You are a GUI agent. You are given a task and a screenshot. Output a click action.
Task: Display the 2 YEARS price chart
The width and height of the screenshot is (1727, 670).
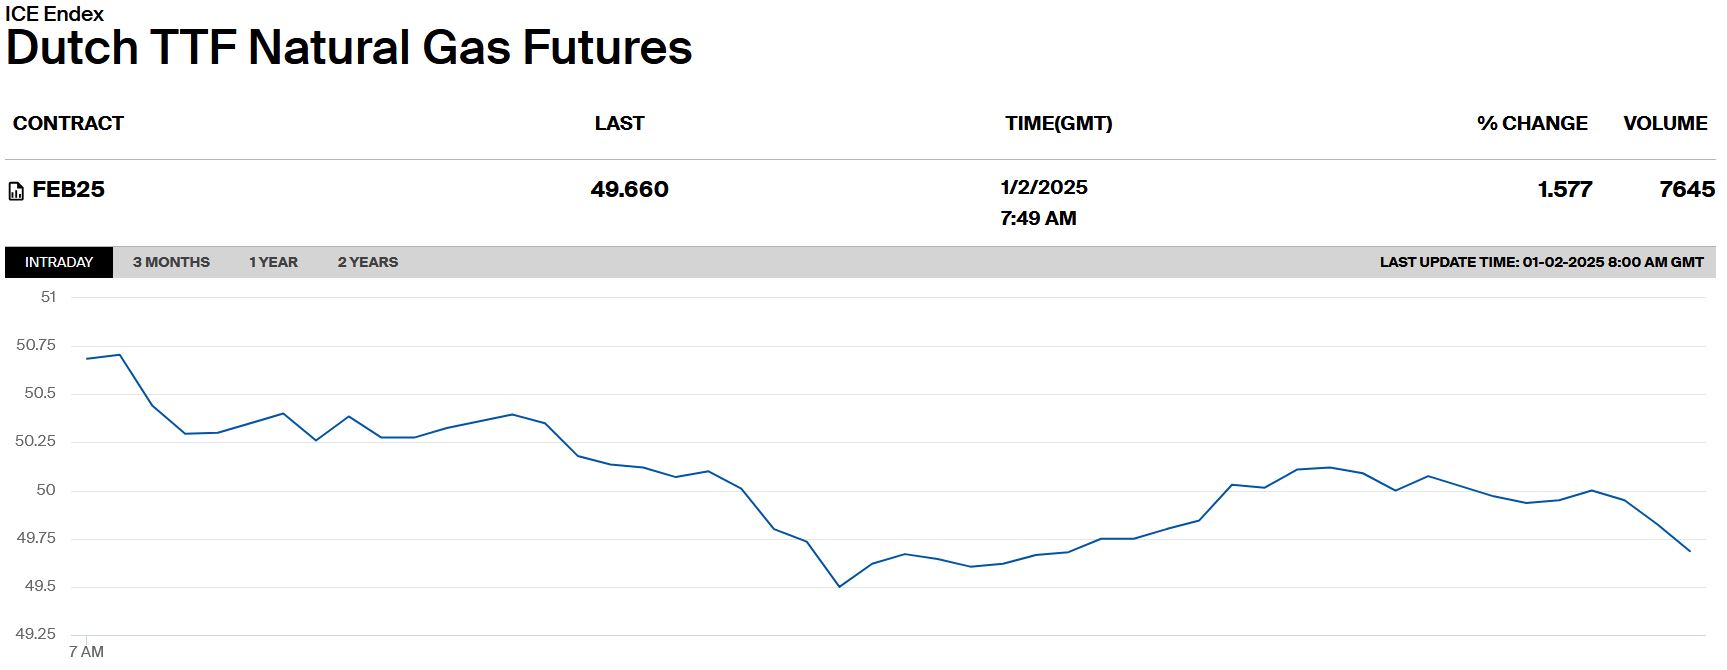[x=367, y=262]
